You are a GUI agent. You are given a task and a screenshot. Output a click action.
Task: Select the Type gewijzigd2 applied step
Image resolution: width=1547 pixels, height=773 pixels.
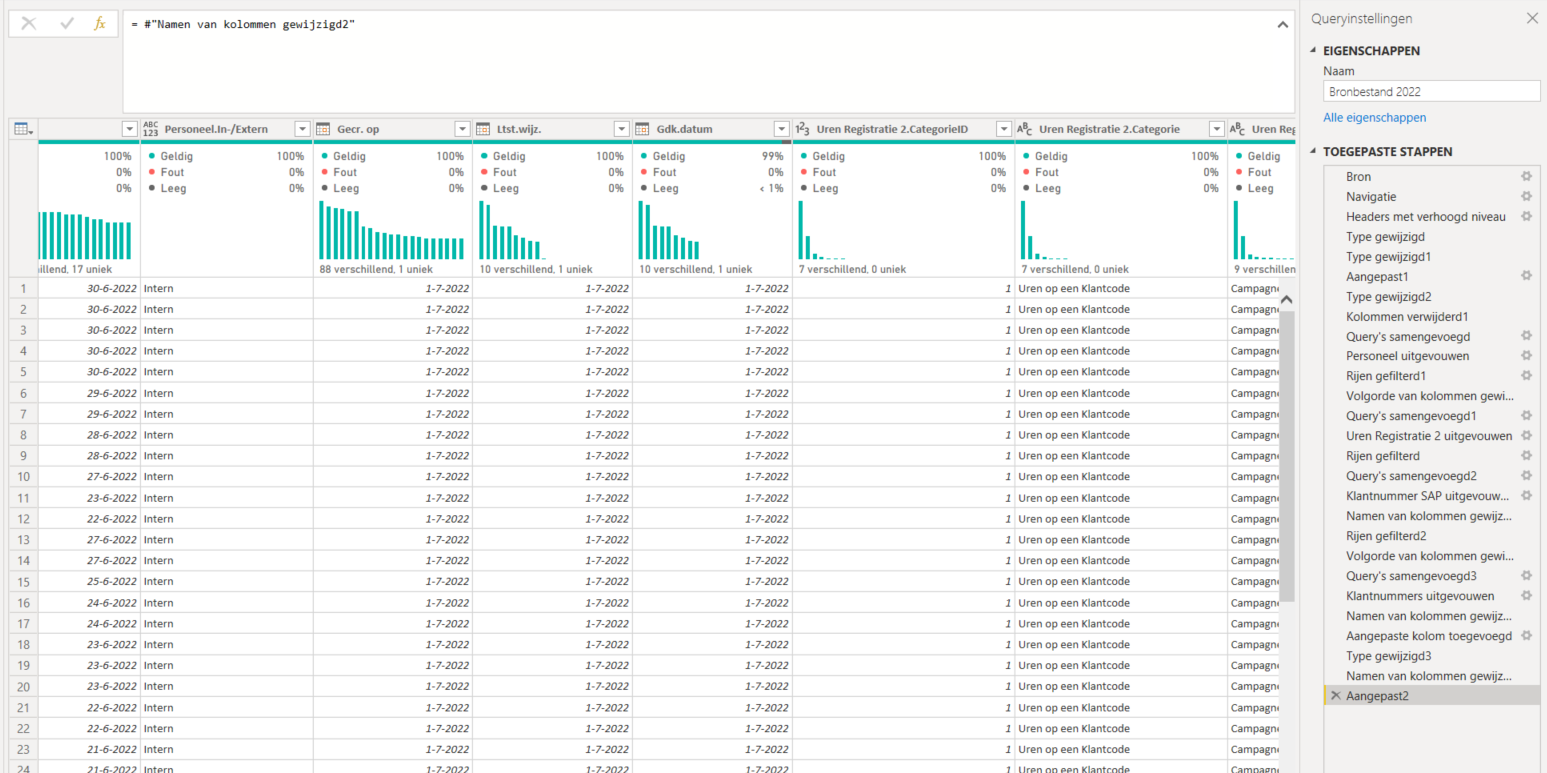(1432, 296)
